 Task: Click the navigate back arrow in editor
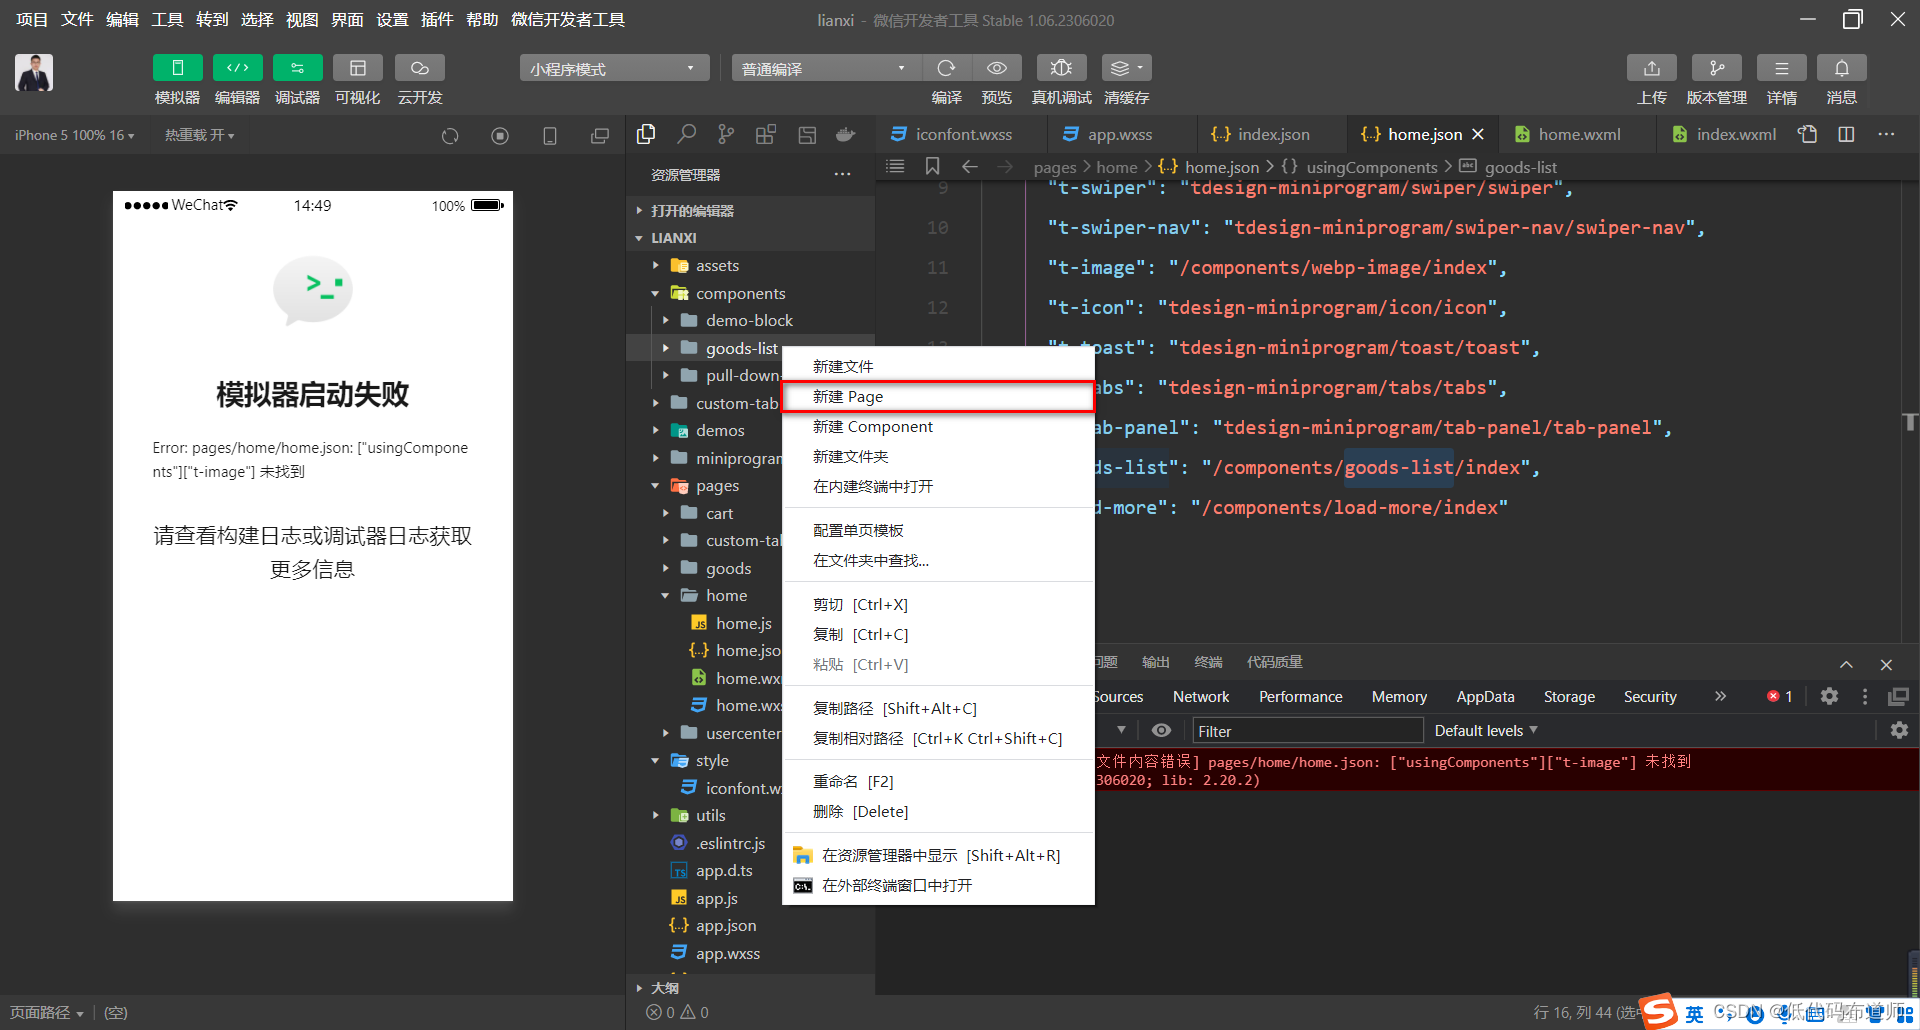969,166
